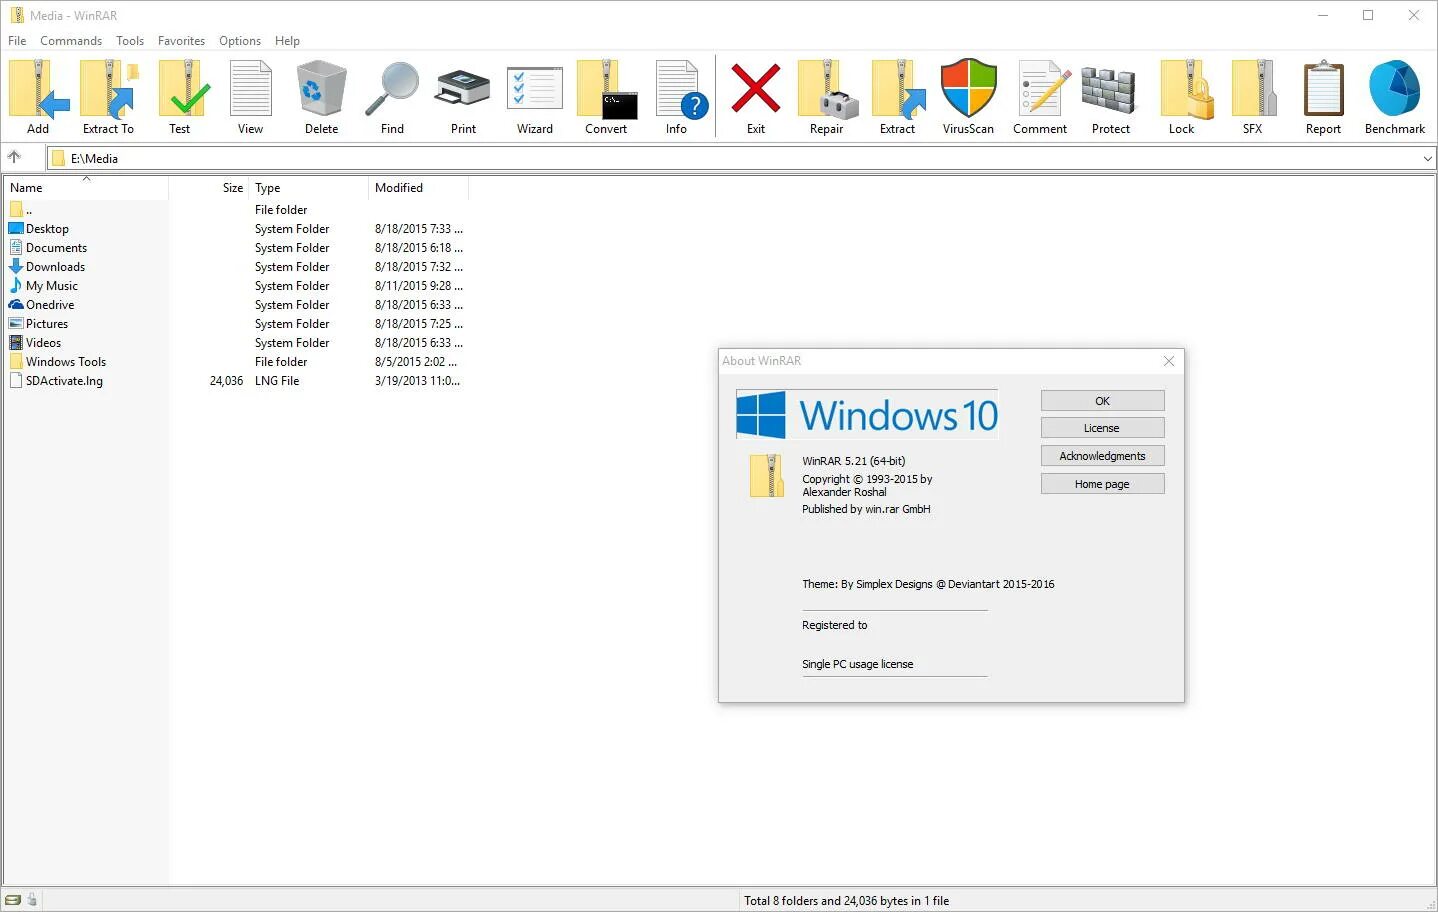Sort by Size column header
The height and width of the screenshot is (912, 1438).
[x=208, y=188]
